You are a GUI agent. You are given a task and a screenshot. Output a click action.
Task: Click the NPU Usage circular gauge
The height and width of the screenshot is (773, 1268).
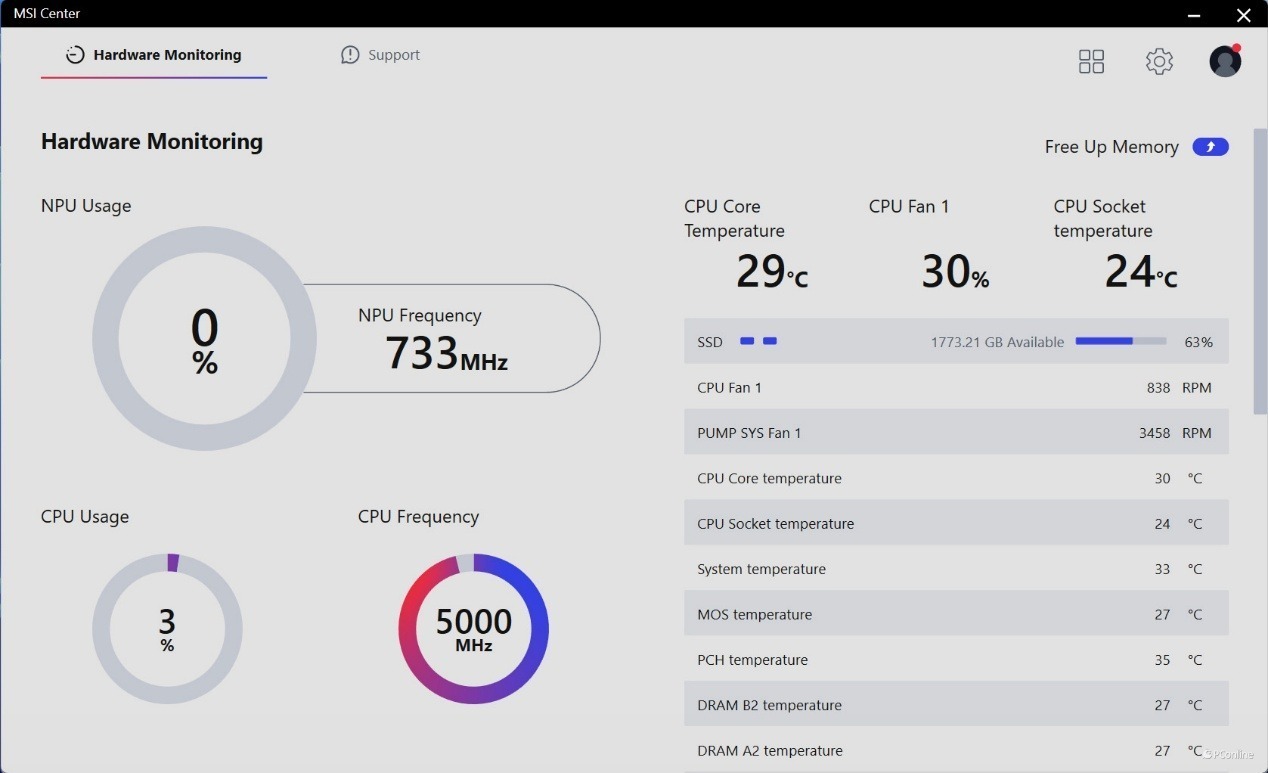coord(205,339)
